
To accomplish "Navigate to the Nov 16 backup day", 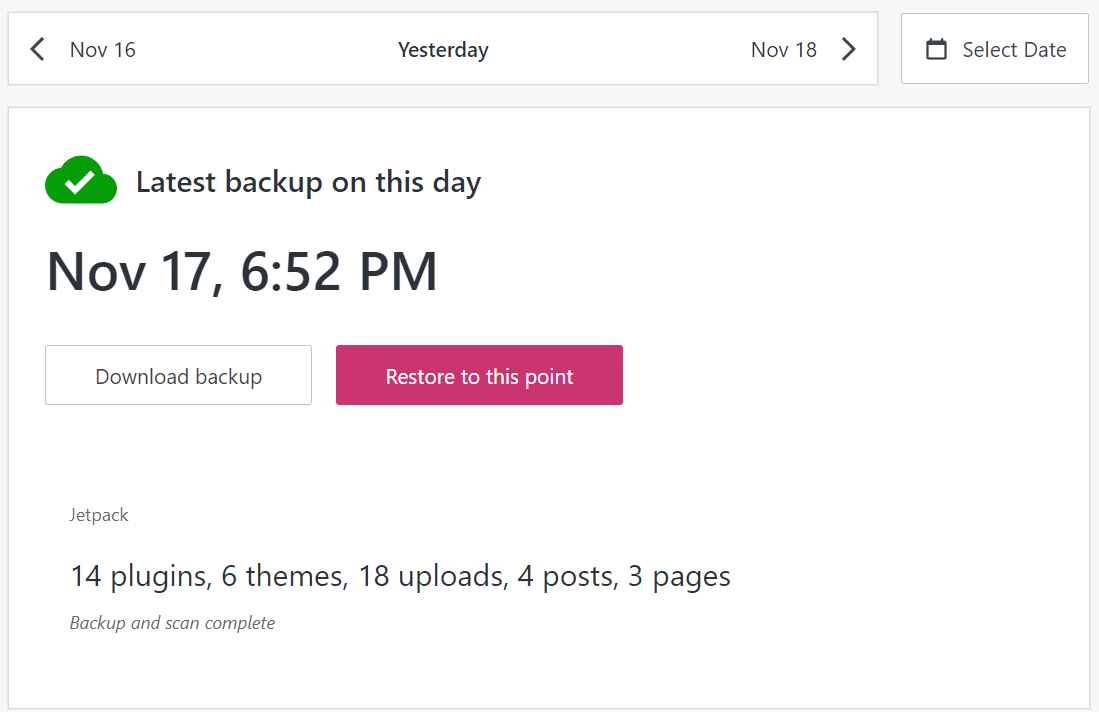I will click(x=102, y=49).
